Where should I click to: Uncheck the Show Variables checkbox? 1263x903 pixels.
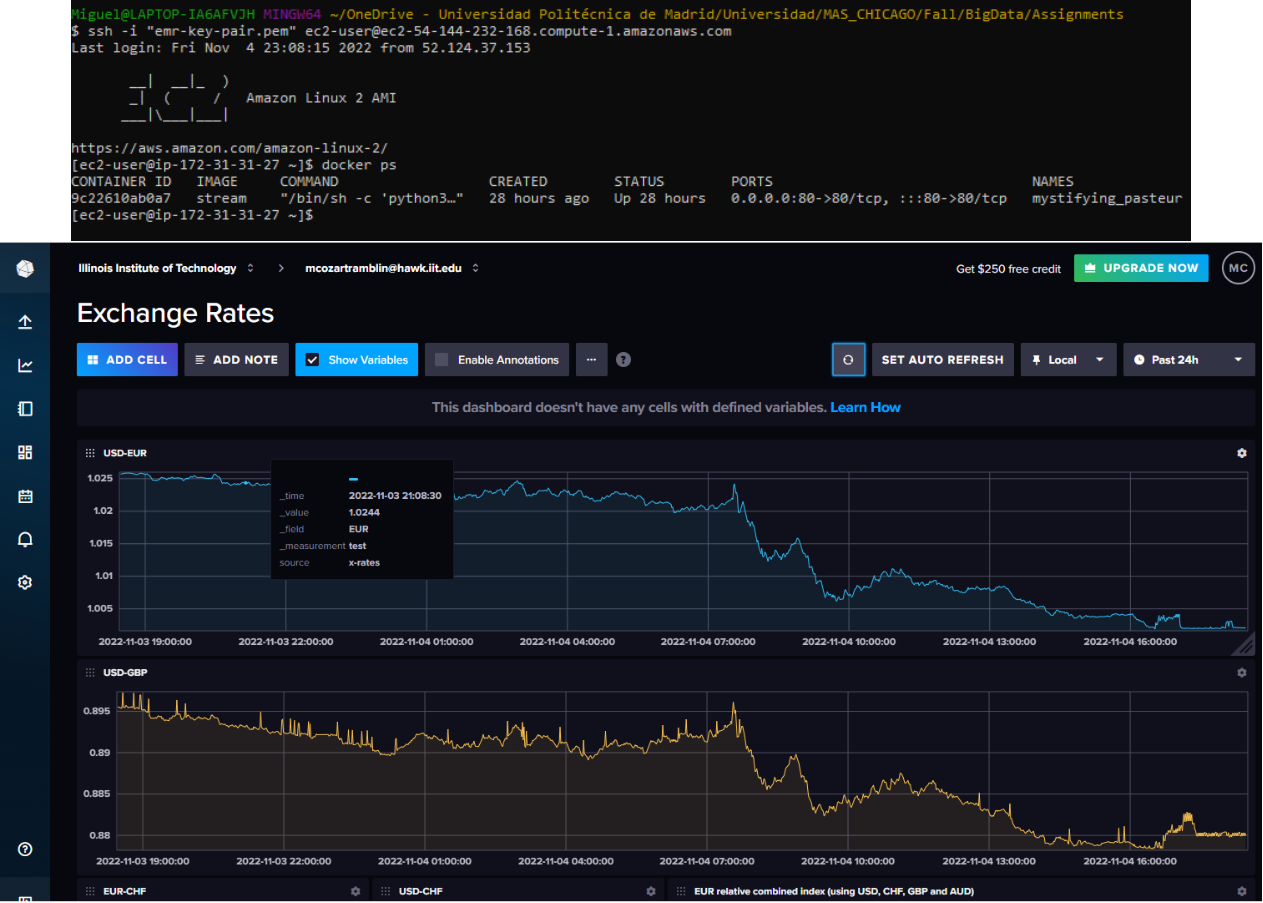312,360
